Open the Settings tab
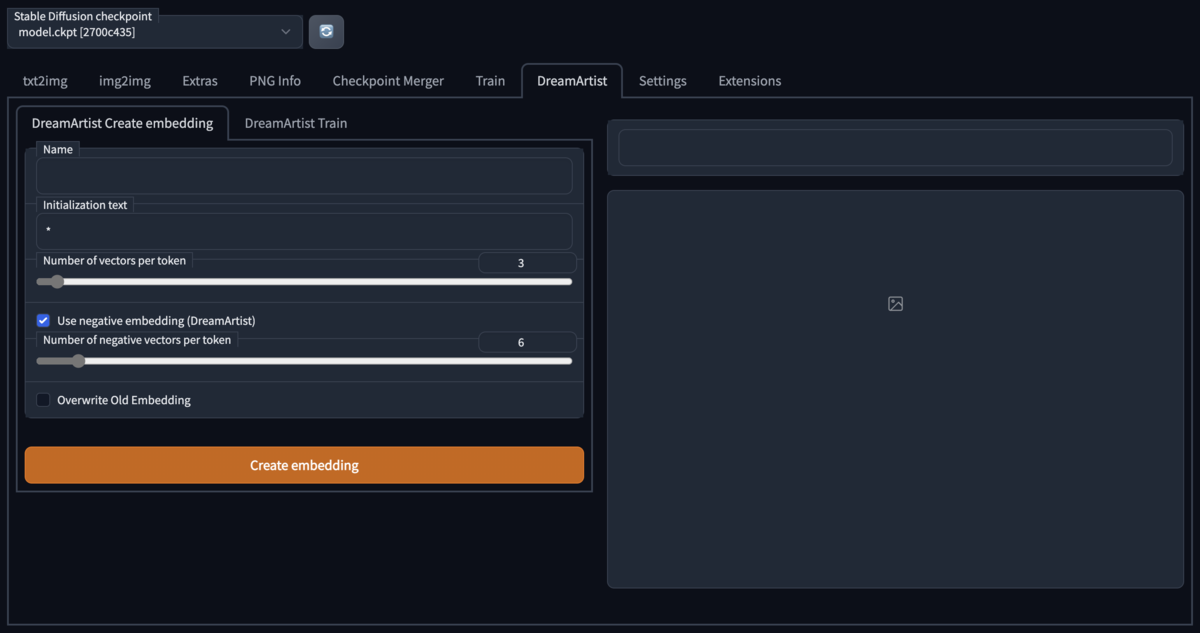1200x633 pixels. (663, 81)
